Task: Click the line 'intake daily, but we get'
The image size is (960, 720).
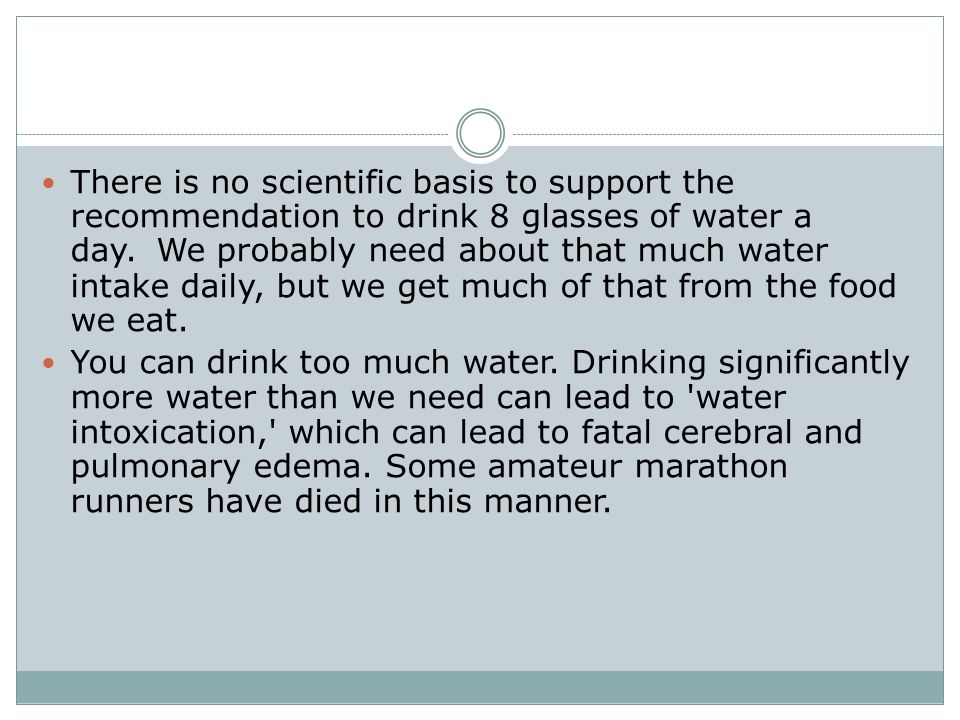Action: click(x=260, y=287)
